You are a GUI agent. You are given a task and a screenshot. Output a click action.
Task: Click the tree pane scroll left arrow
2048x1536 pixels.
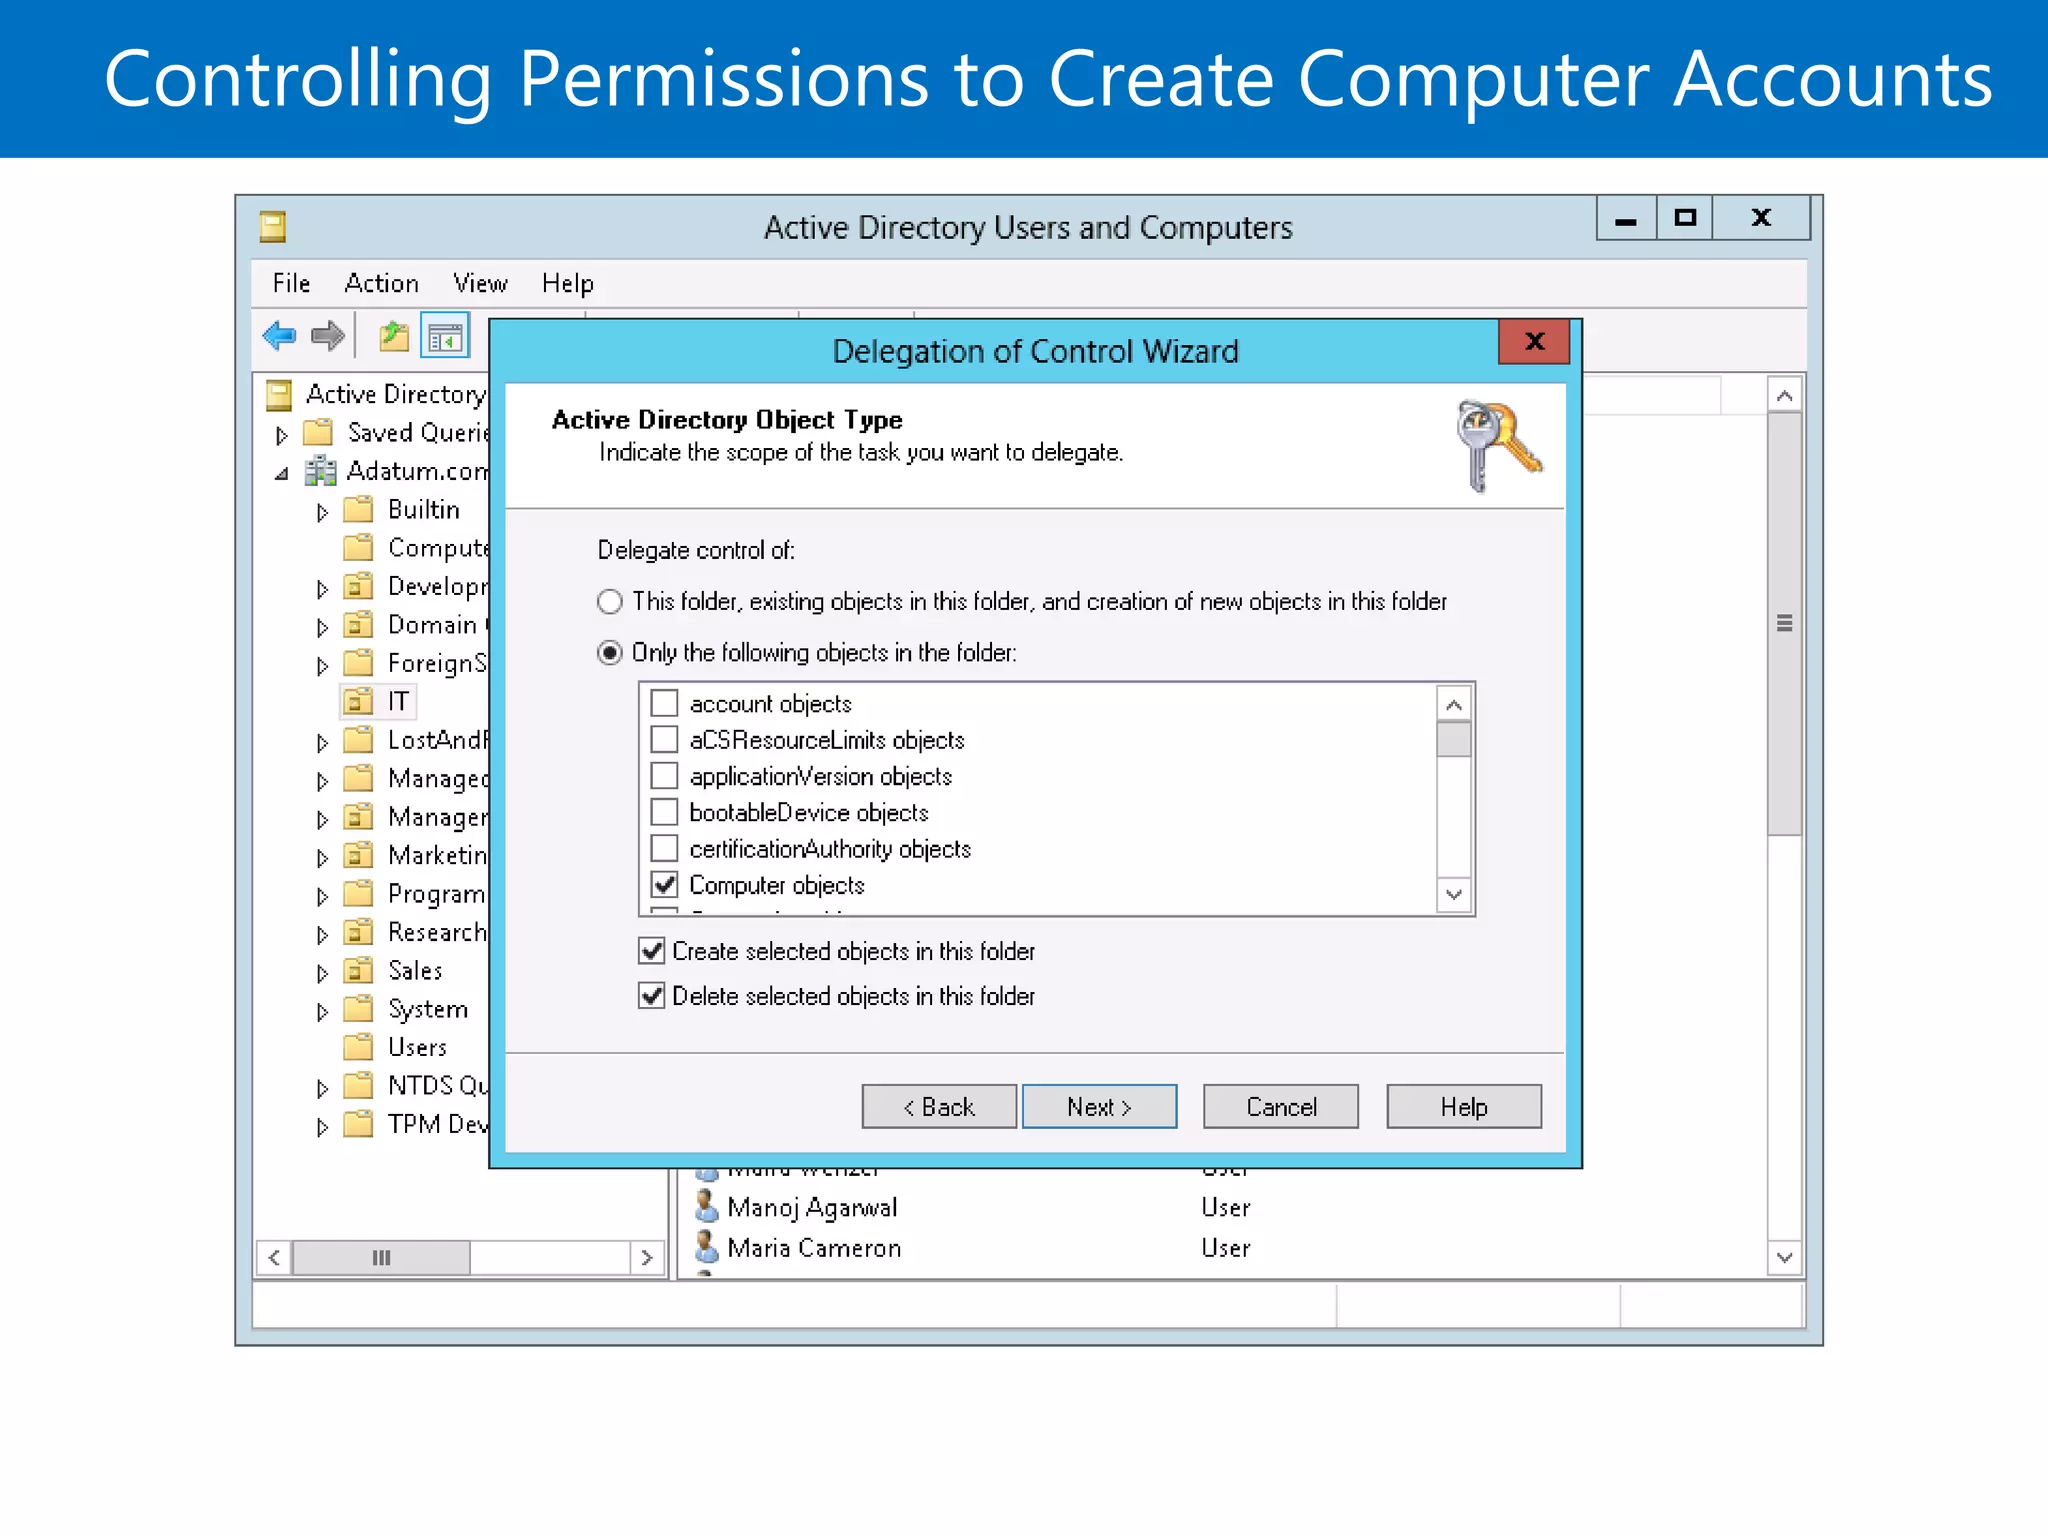click(274, 1258)
